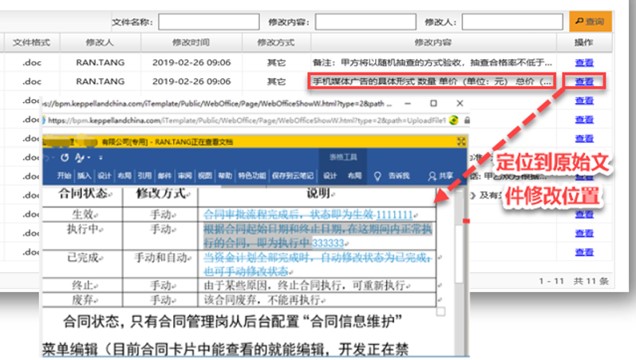The image size is (636, 360).
Task: Click the document vertical scrollbar thumb
Action: point(459,253)
